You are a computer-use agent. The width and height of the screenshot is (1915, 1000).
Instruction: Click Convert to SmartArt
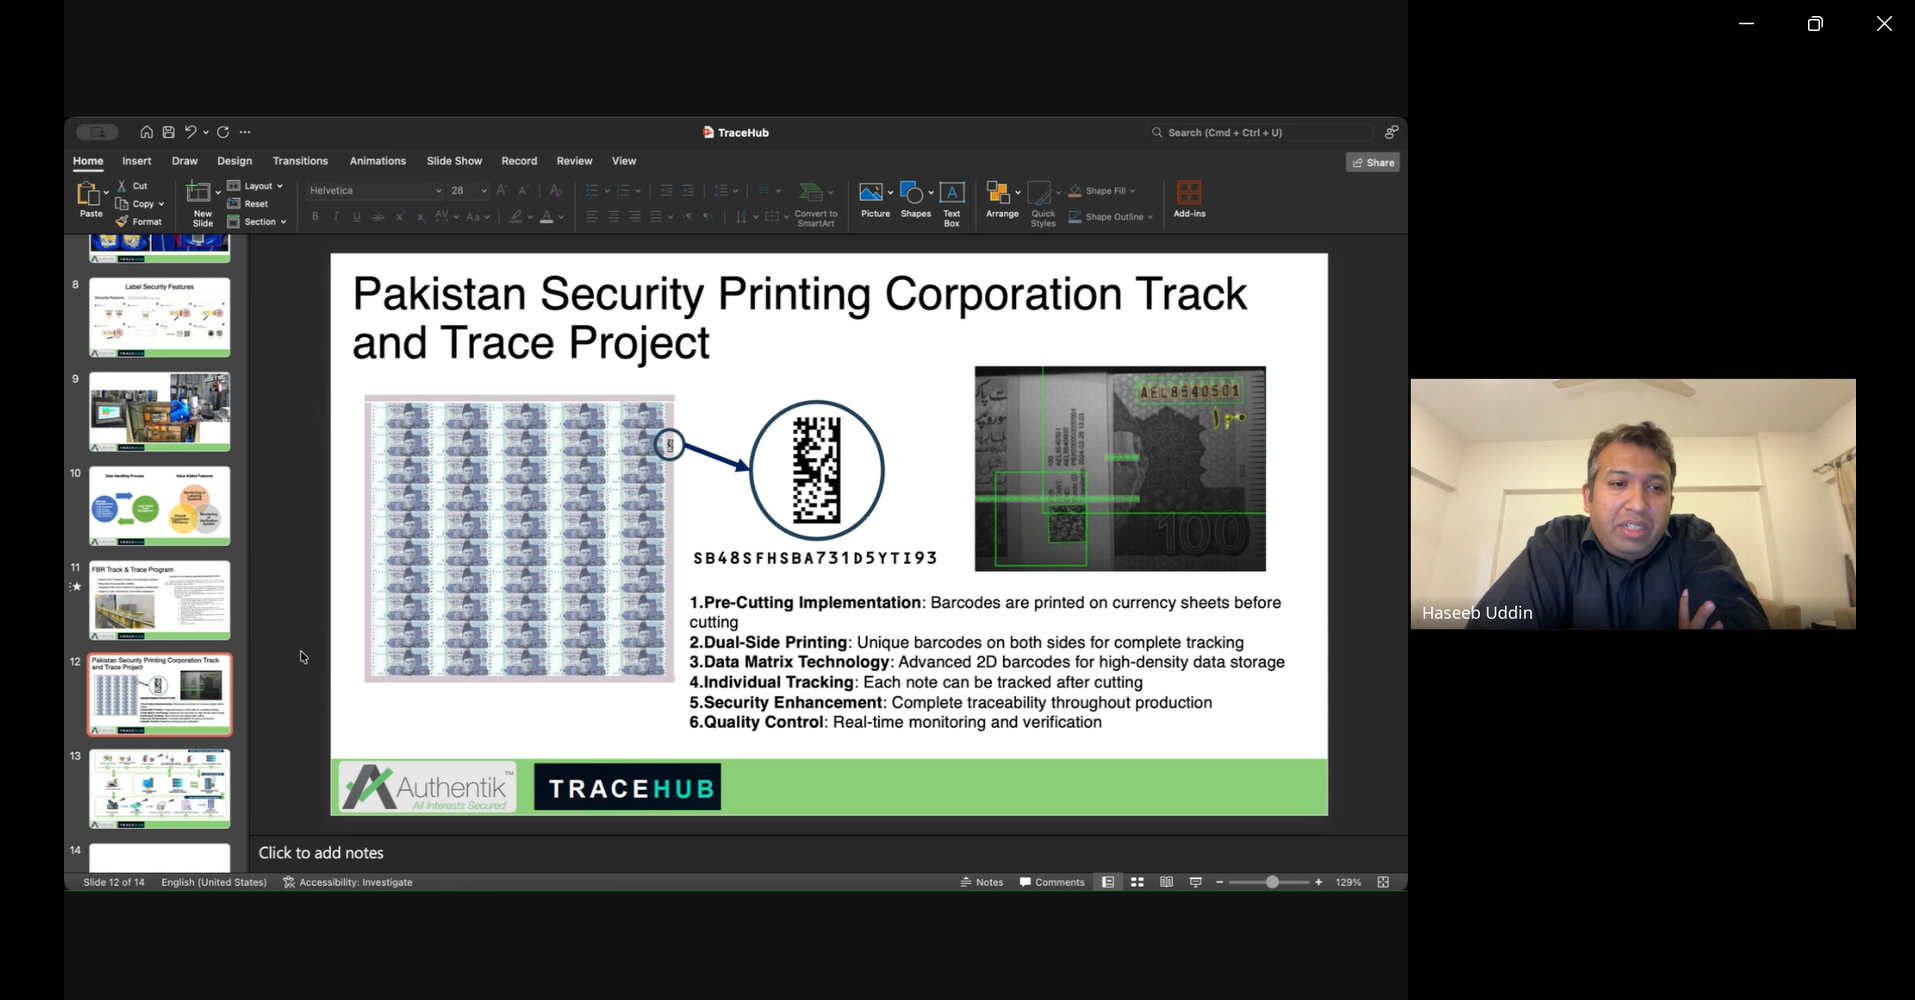tap(816, 204)
